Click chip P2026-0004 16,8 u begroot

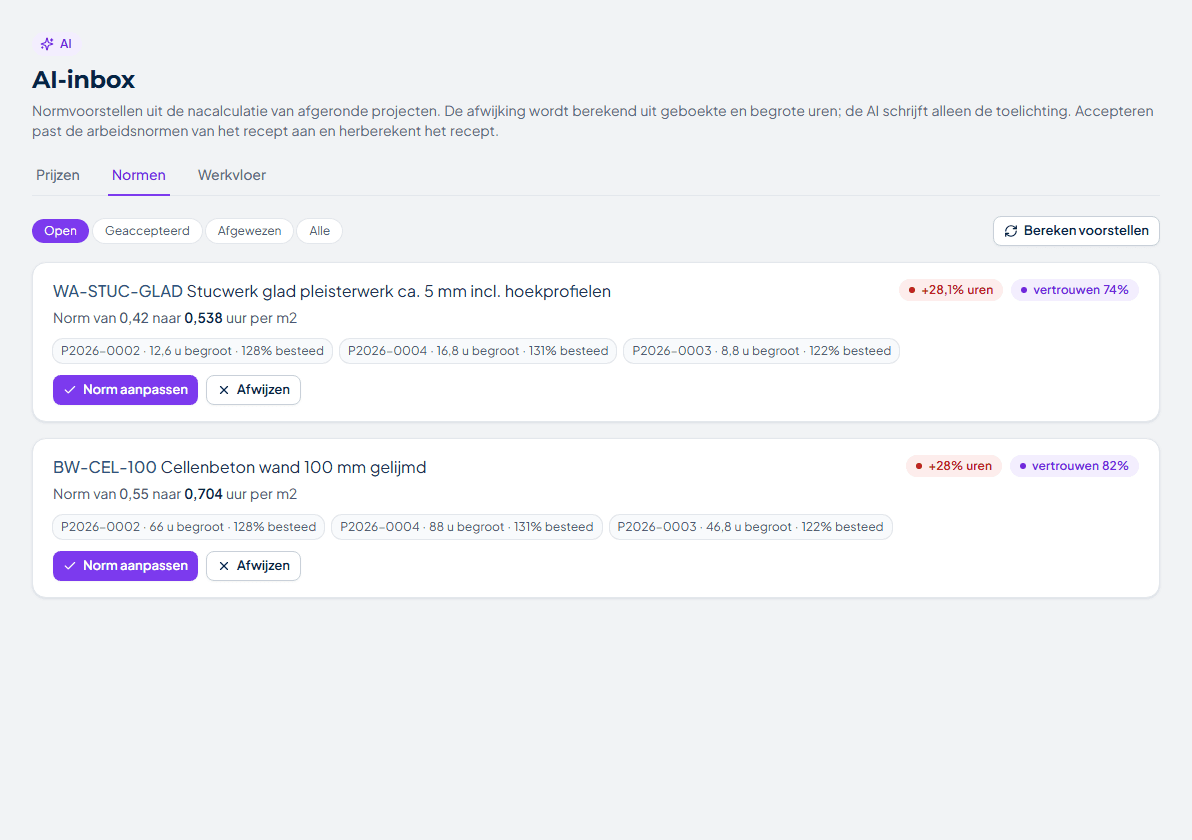[477, 351]
